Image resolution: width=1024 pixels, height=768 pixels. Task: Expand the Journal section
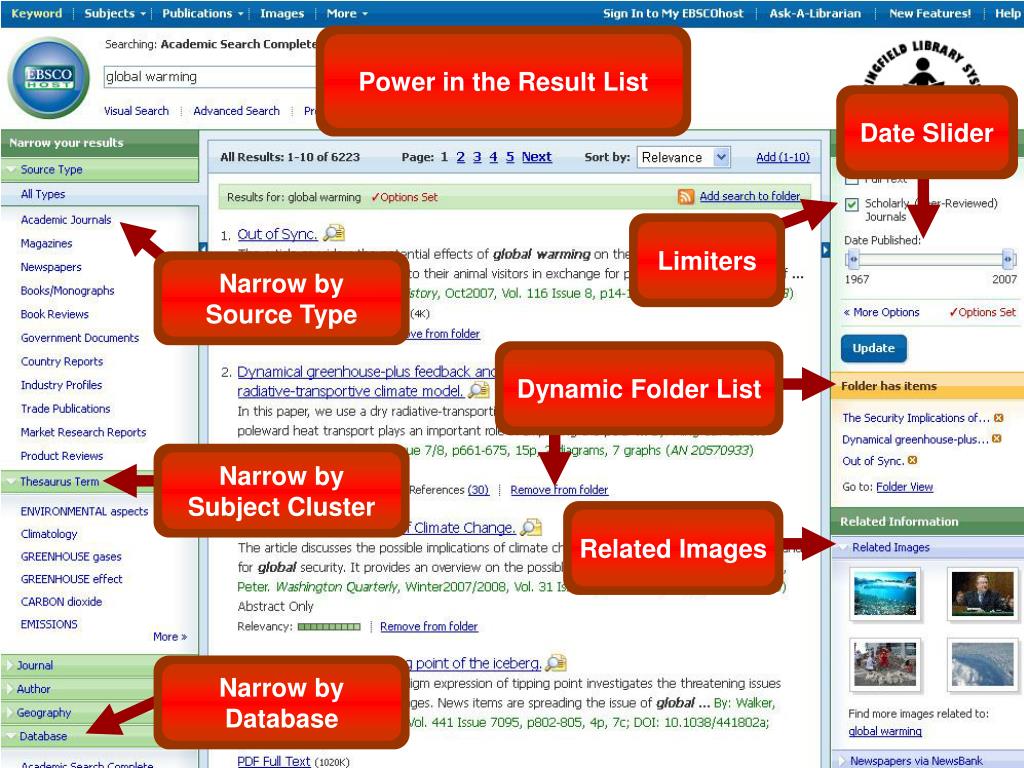9,665
